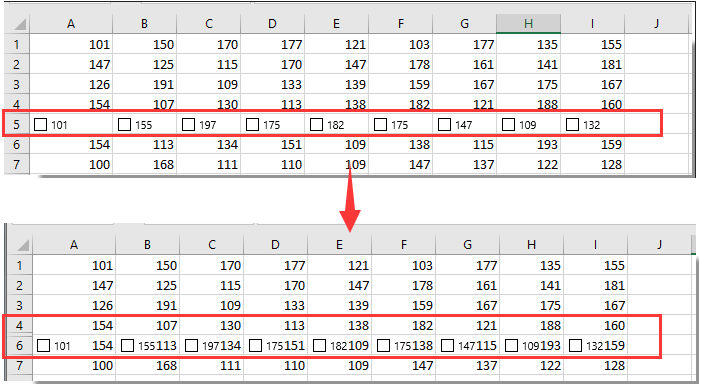Screen dimensions: 704x388
Task: Select row 1 header in upper sheet
Action: [x=17, y=44]
